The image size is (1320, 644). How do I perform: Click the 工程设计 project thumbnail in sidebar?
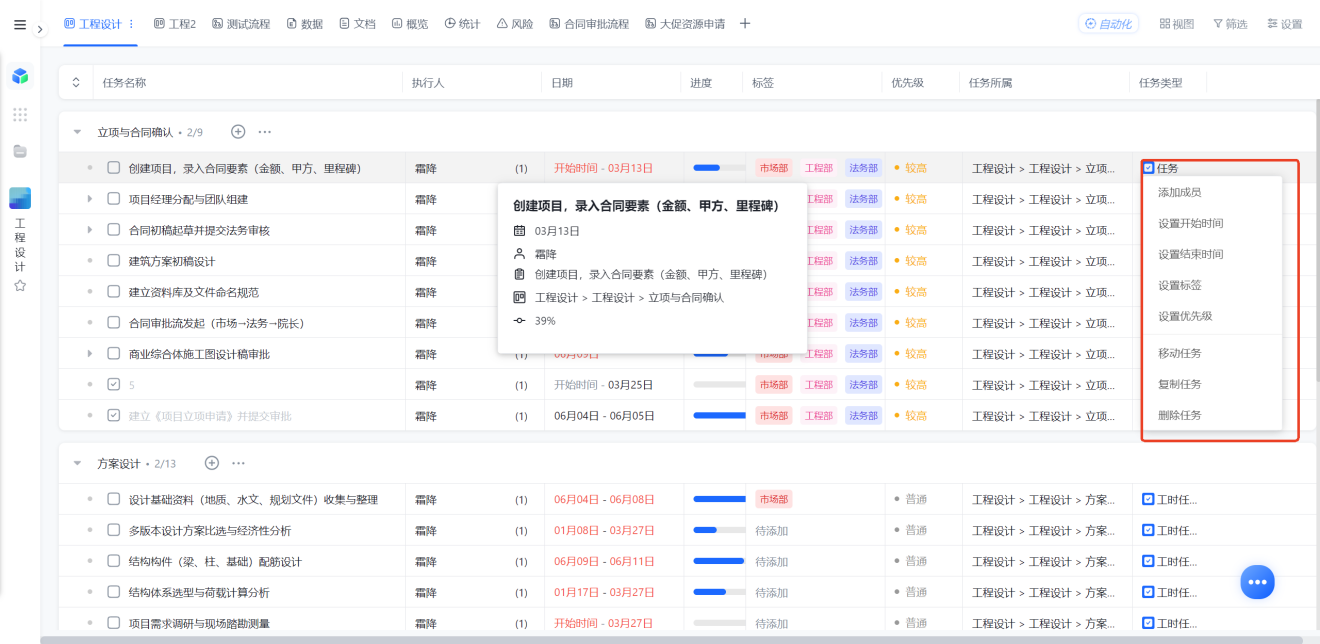pyautogui.click(x=20, y=198)
